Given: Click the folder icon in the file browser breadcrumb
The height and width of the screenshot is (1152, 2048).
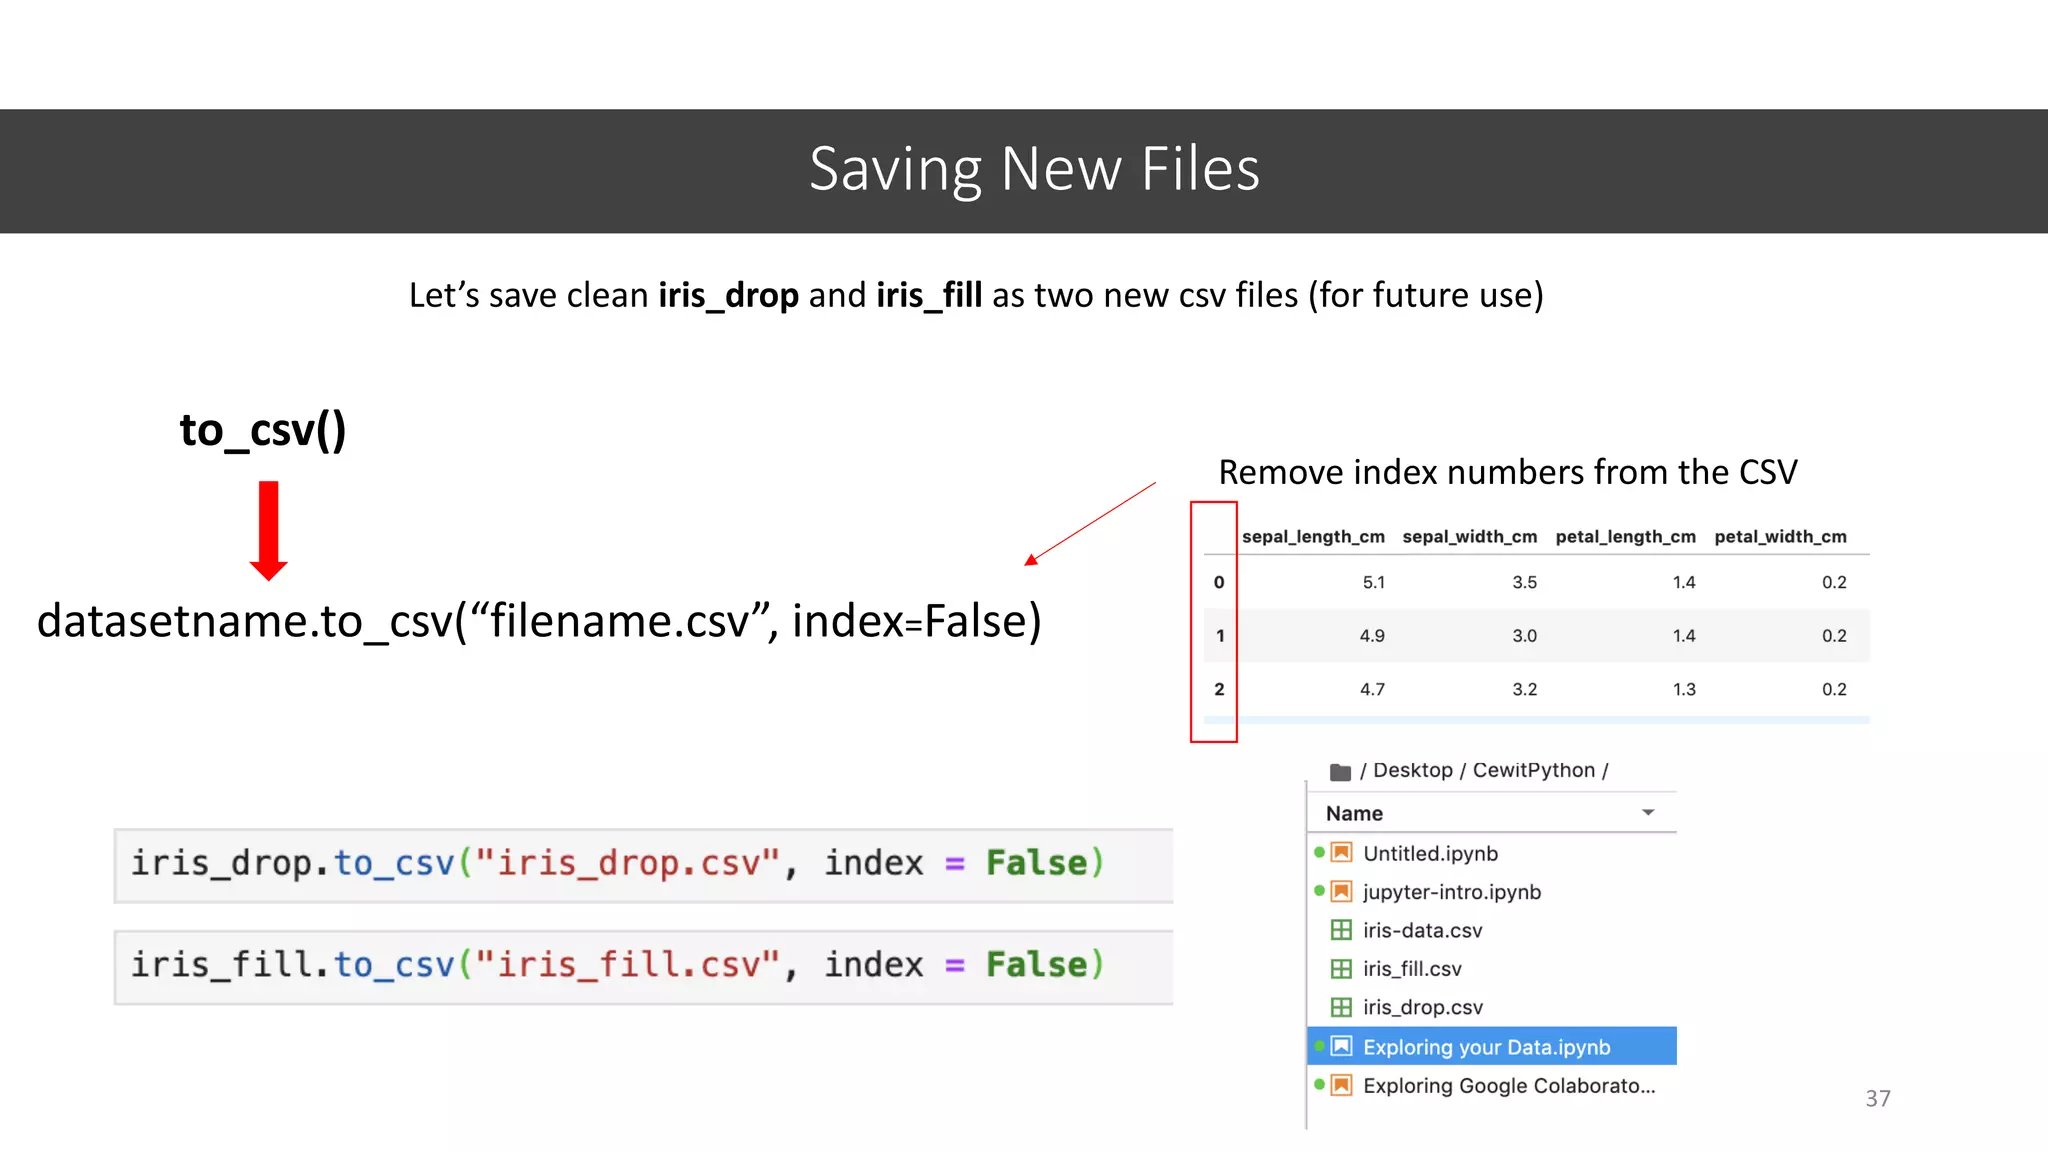Looking at the screenshot, I should point(1340,772).
